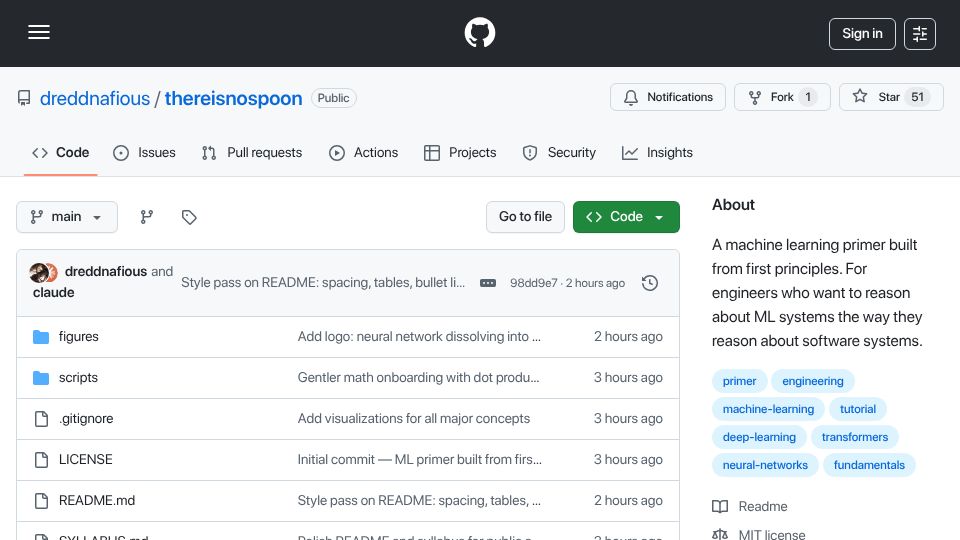Screen dimensions: 960x540
Task: Open claude co-author link
Action: 54,293
